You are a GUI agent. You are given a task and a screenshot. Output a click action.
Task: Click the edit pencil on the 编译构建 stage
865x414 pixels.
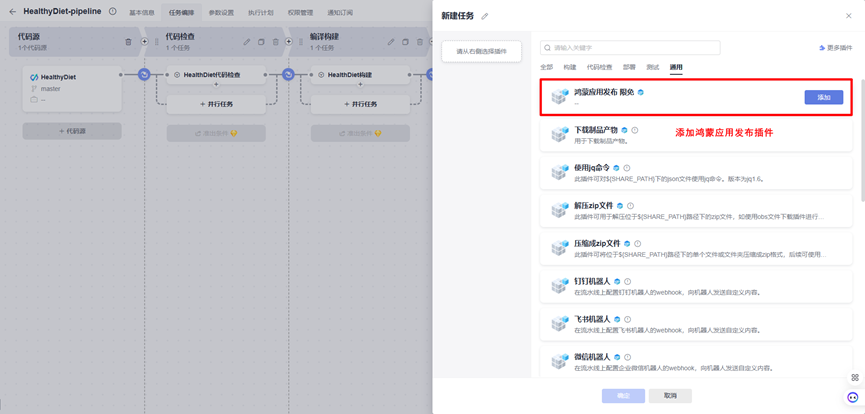coord(391,42)
